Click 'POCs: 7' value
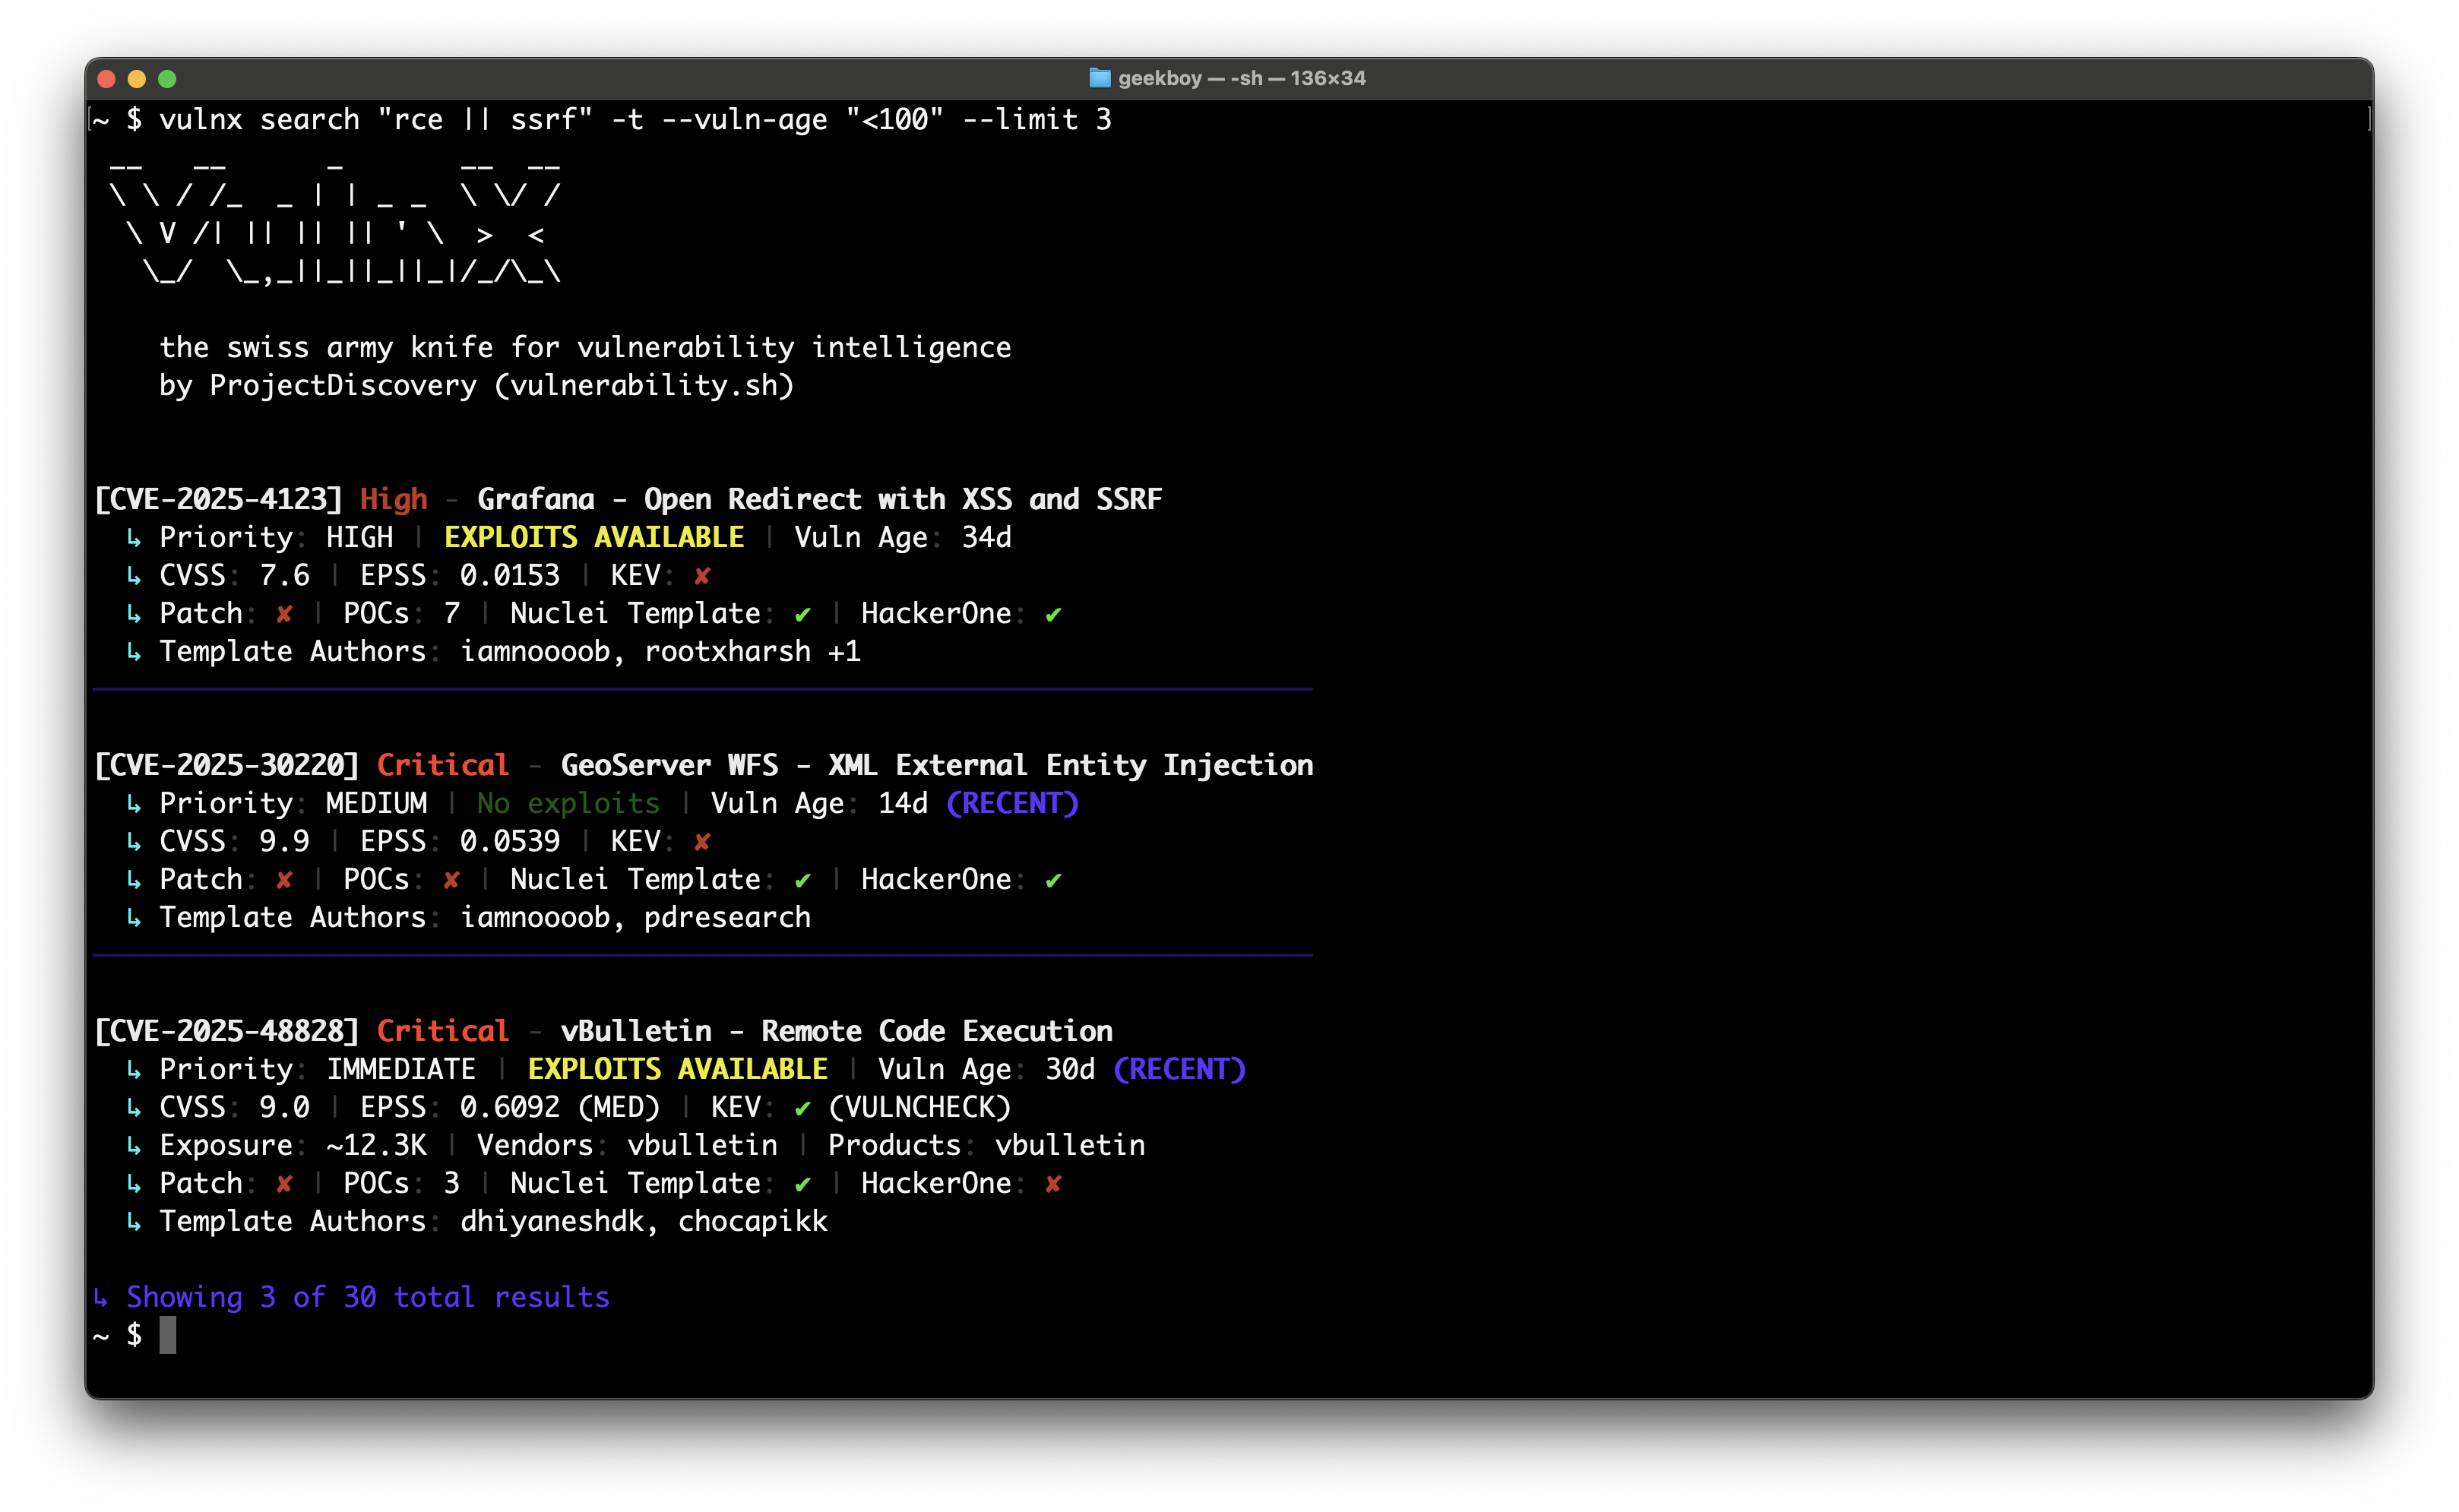 401,613
